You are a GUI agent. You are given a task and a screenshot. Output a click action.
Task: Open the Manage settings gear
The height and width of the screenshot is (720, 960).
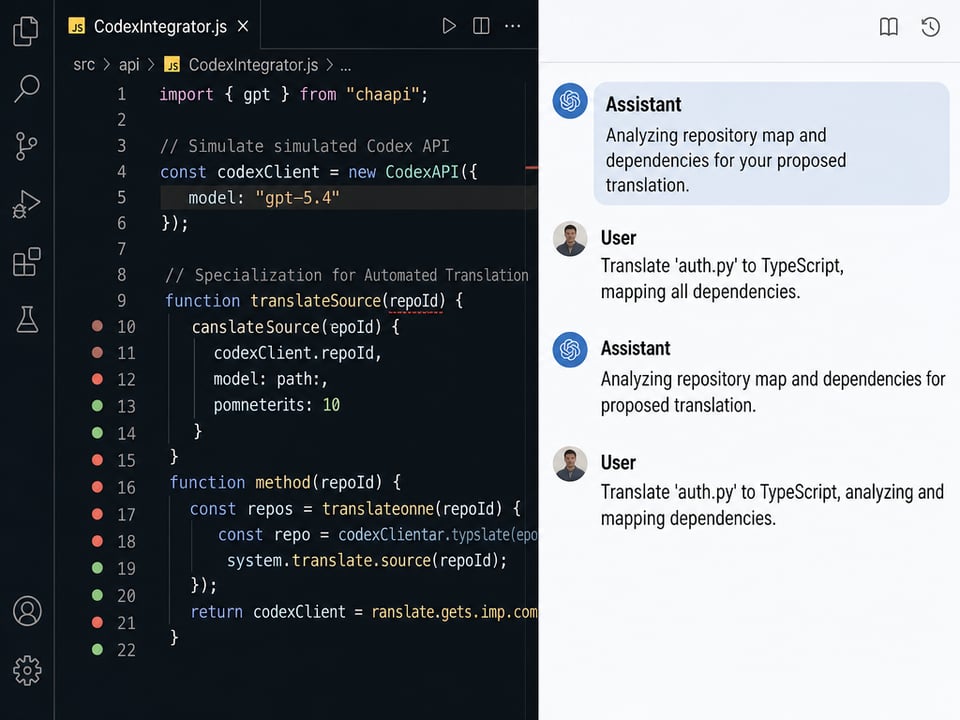(x=28, y=670)
